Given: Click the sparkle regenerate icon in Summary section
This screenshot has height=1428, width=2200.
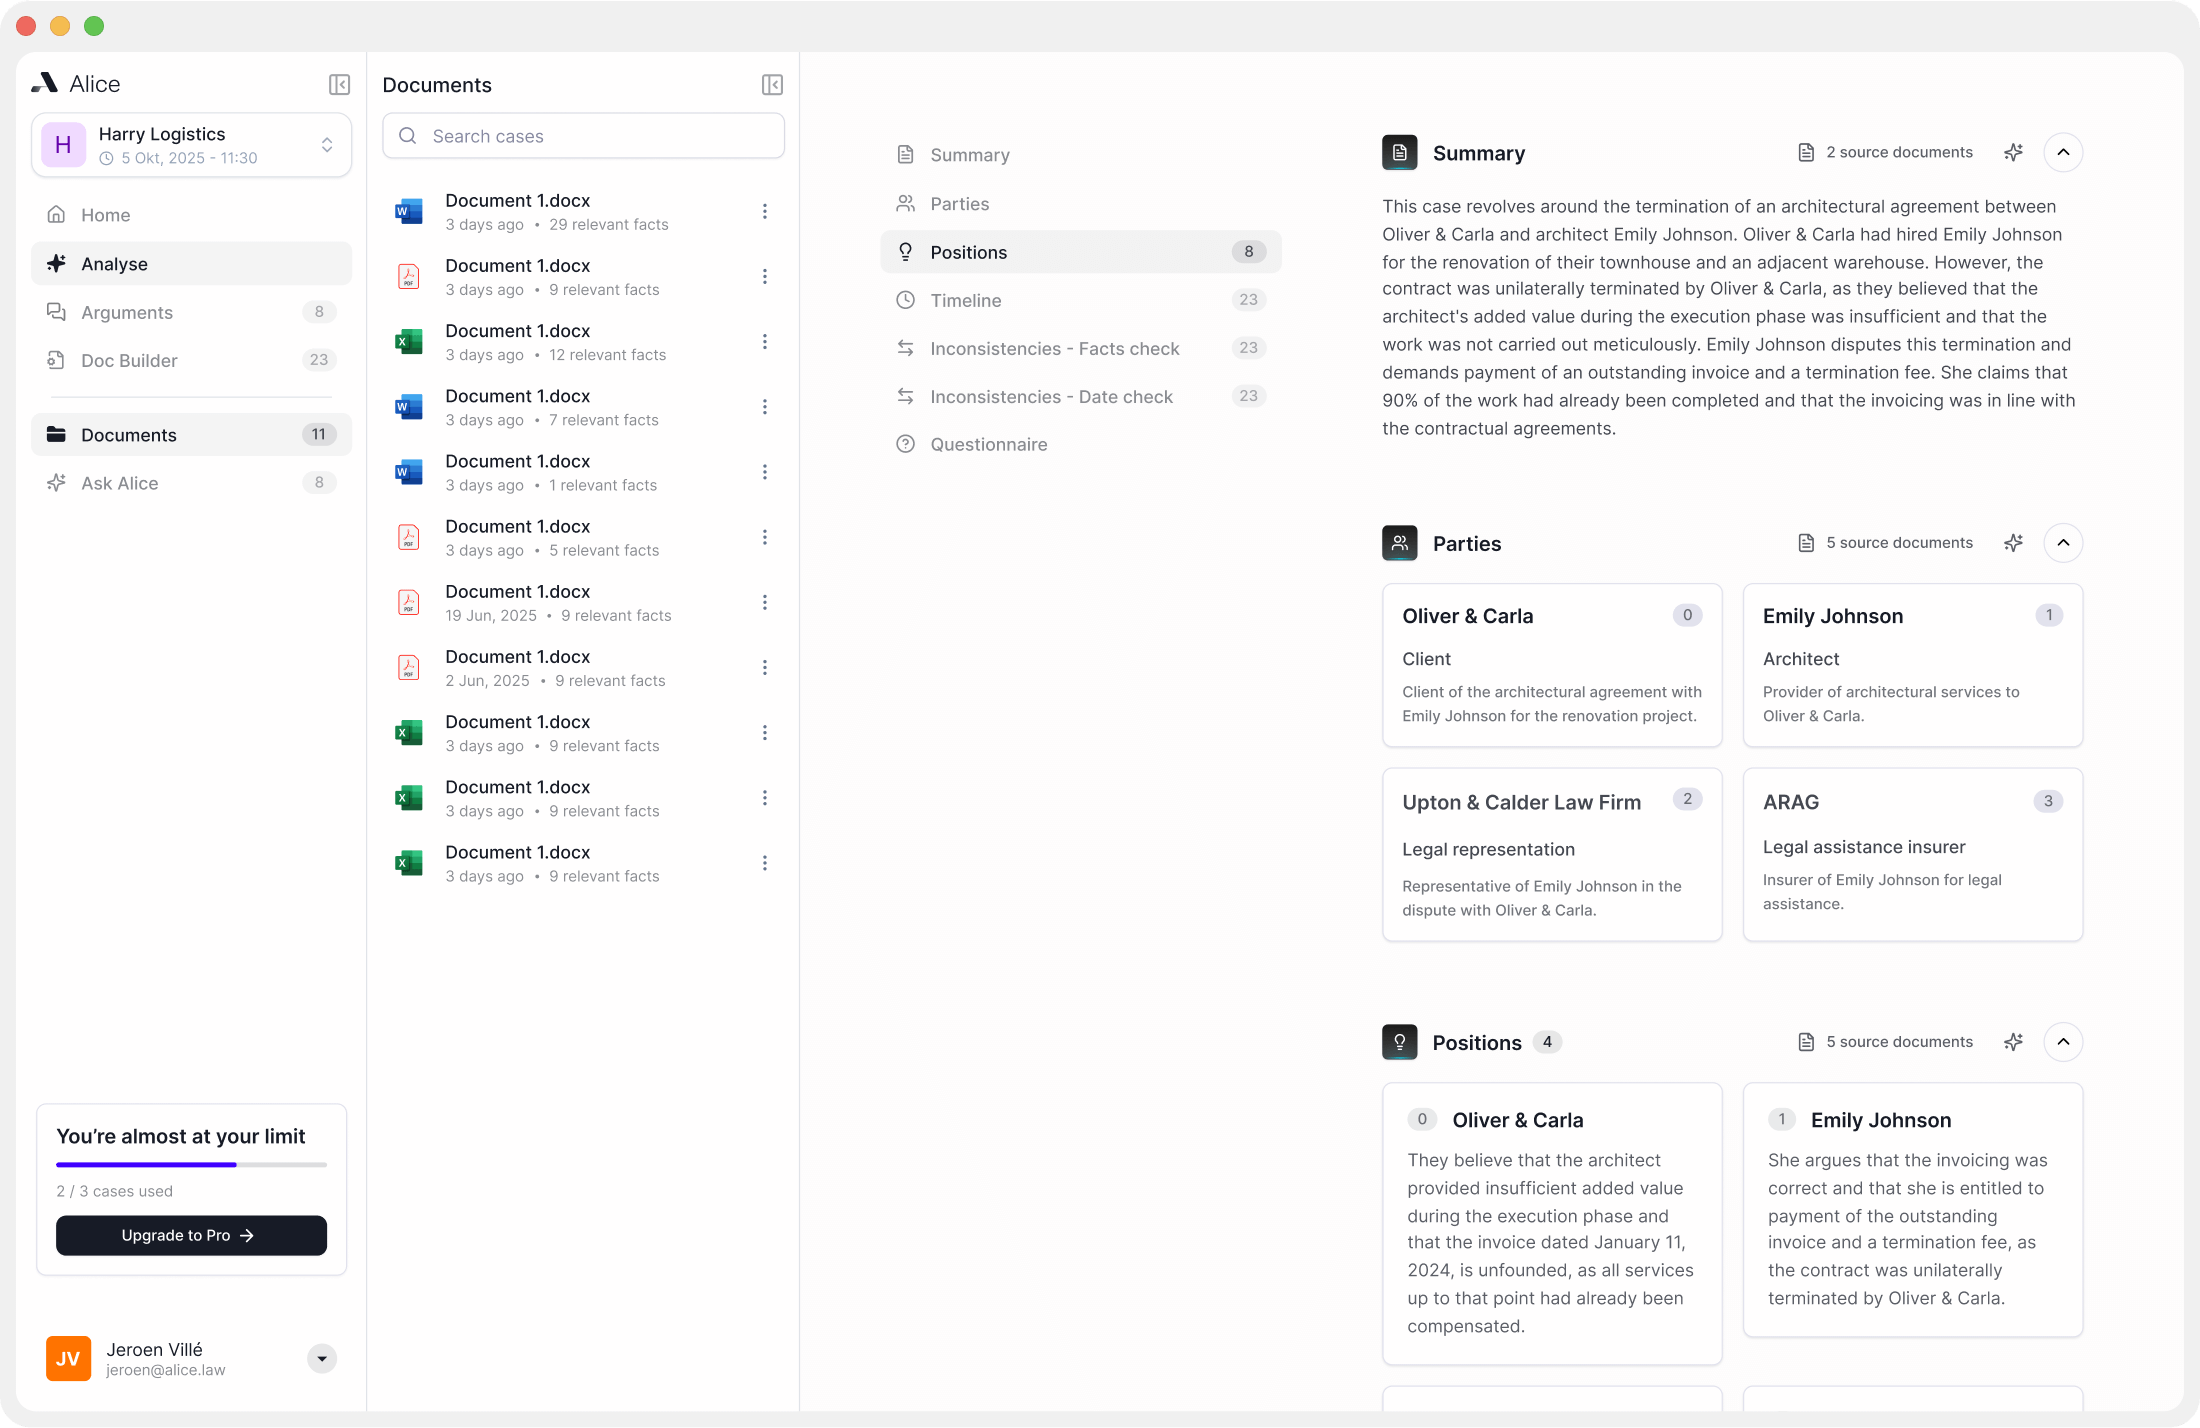Looking at the screenshot, I should (x=2013, y=152).
